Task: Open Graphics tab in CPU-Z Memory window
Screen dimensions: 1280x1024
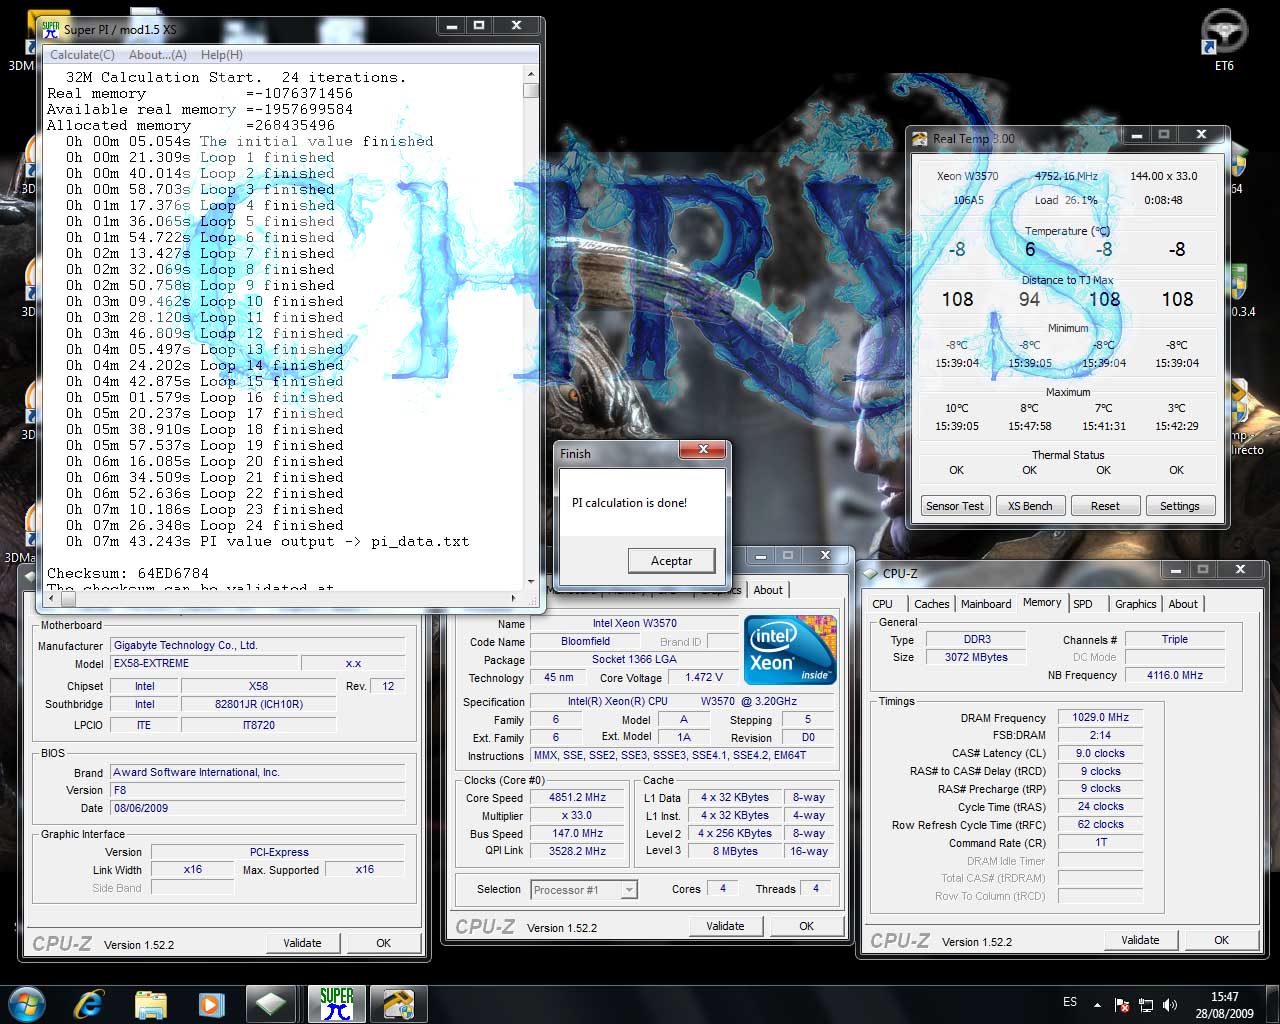Action: click(1136, 604)
